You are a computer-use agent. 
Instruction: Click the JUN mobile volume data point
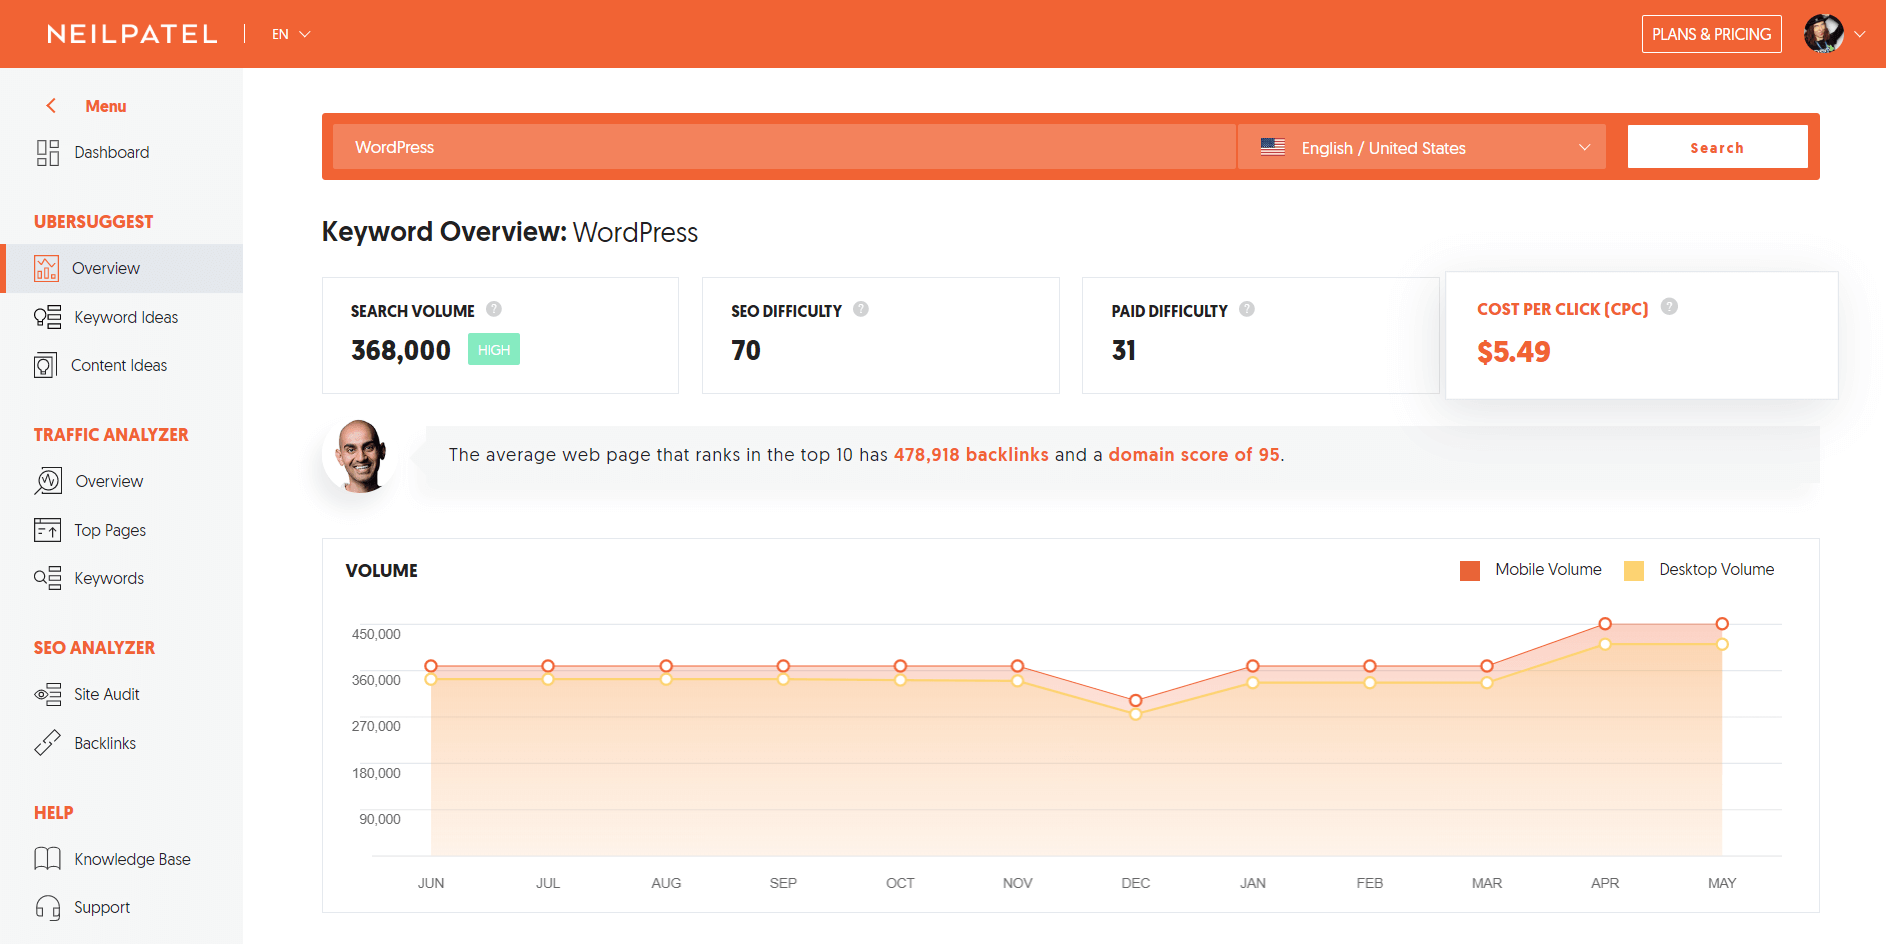coord(431,666)
